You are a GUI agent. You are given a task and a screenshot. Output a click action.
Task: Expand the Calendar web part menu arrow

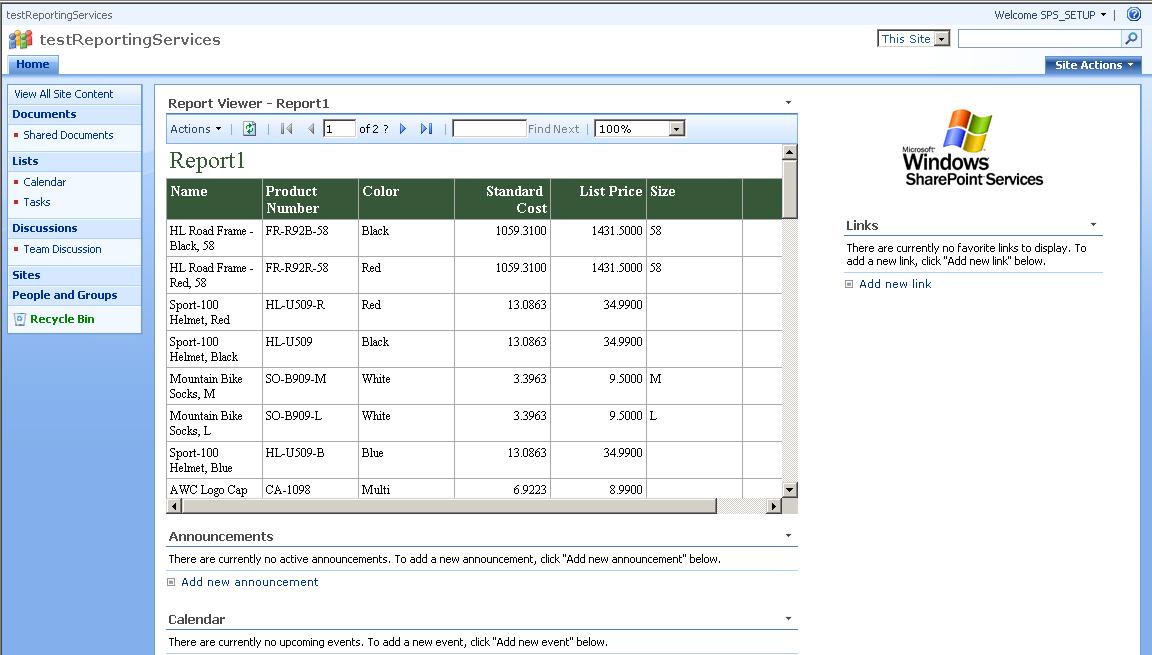pos(788,619)
